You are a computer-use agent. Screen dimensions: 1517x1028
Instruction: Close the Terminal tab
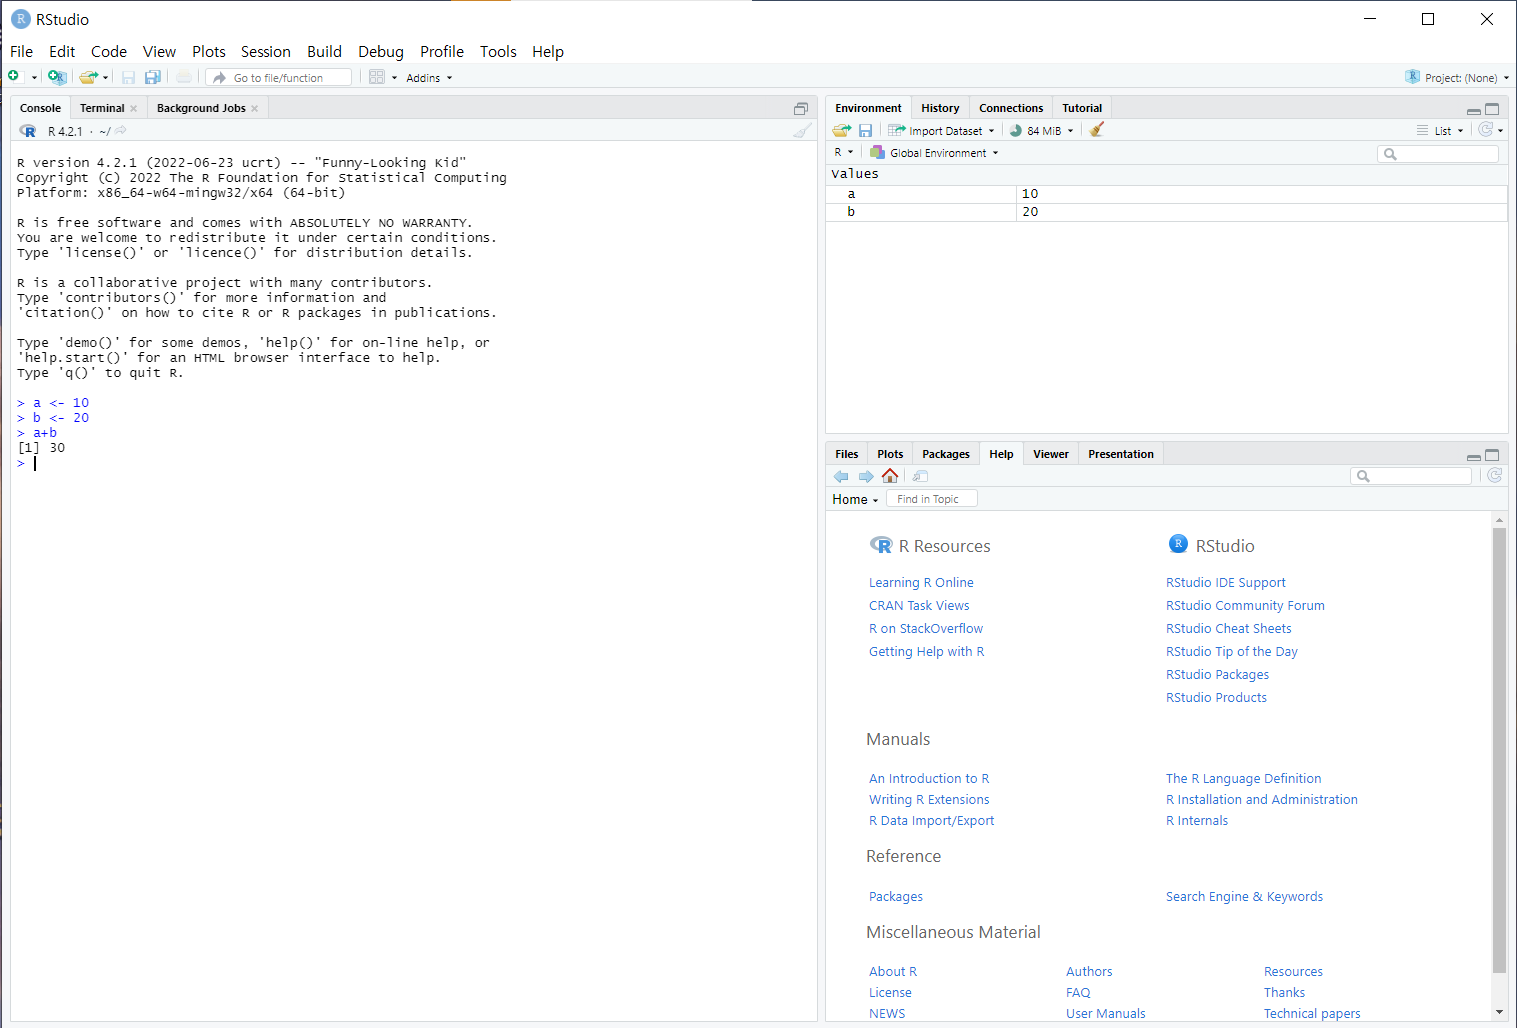(x=133, y=108)
